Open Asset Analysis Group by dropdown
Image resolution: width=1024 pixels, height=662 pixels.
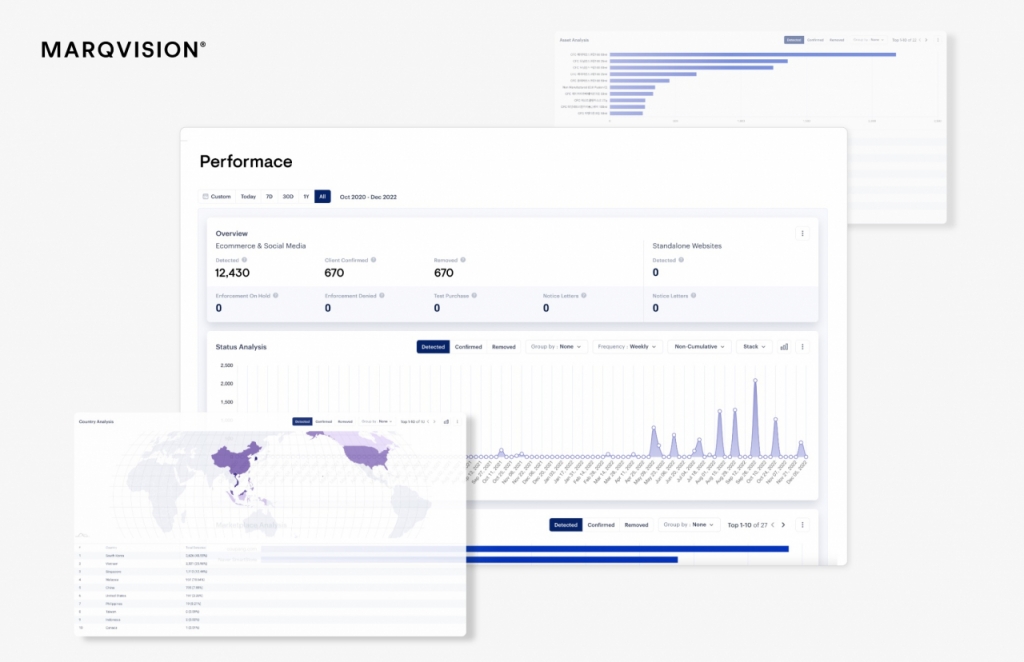click(869, 40)
